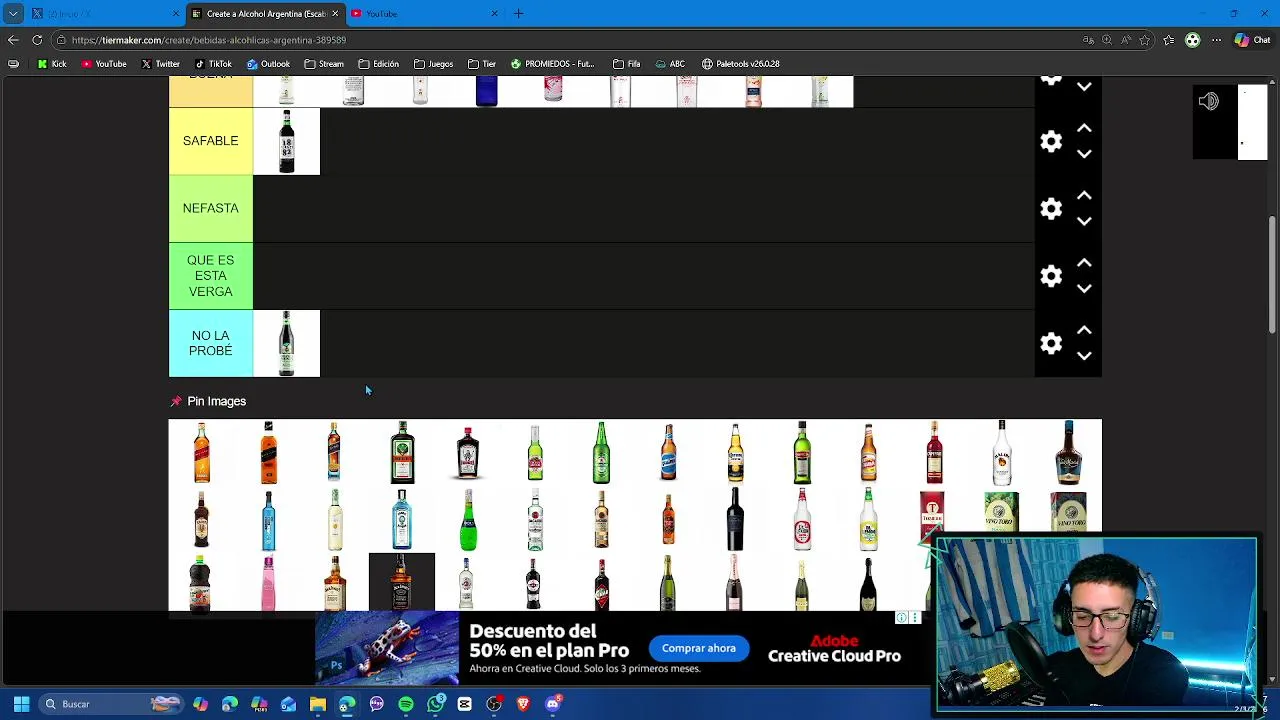Switch to the Create a Alcohol Argentina tab

[265, 13]
